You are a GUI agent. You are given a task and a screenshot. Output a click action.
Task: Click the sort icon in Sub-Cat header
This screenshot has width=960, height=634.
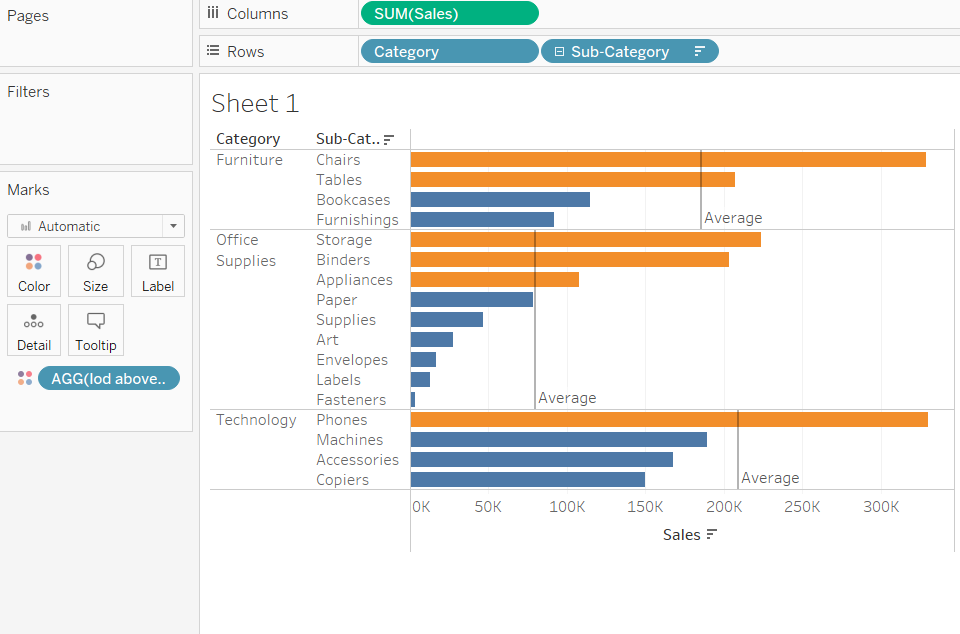[389, 140]
